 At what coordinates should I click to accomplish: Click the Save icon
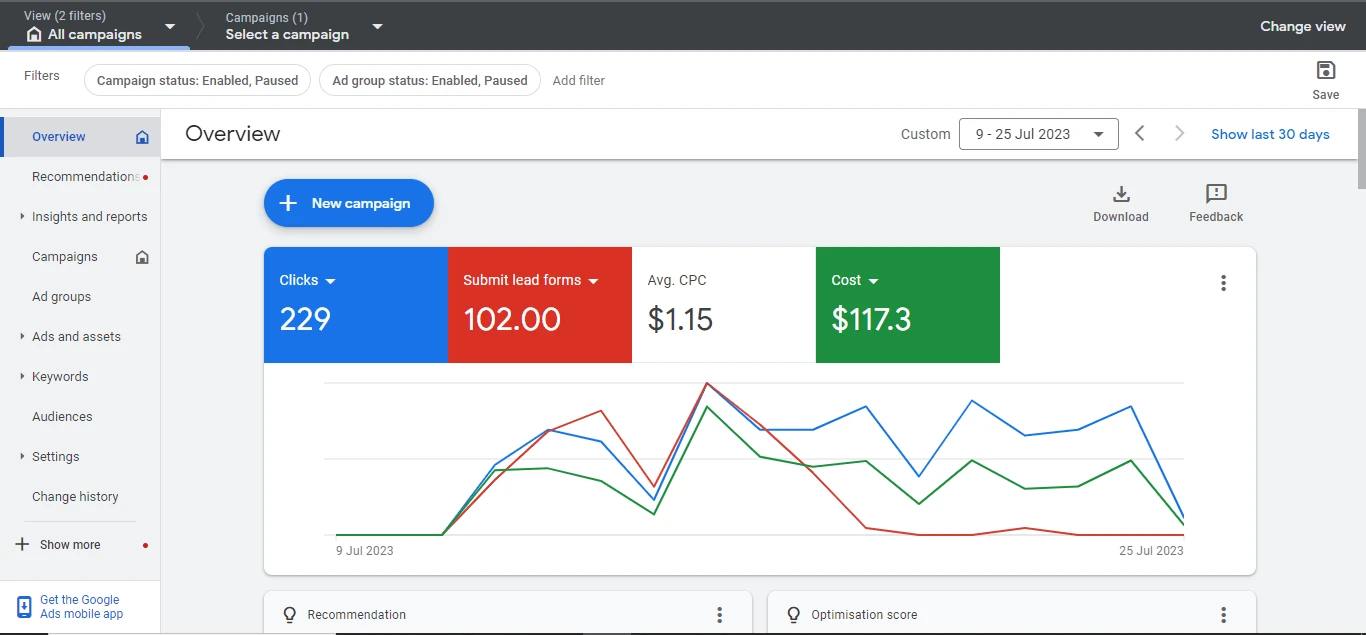point(1325,70)
